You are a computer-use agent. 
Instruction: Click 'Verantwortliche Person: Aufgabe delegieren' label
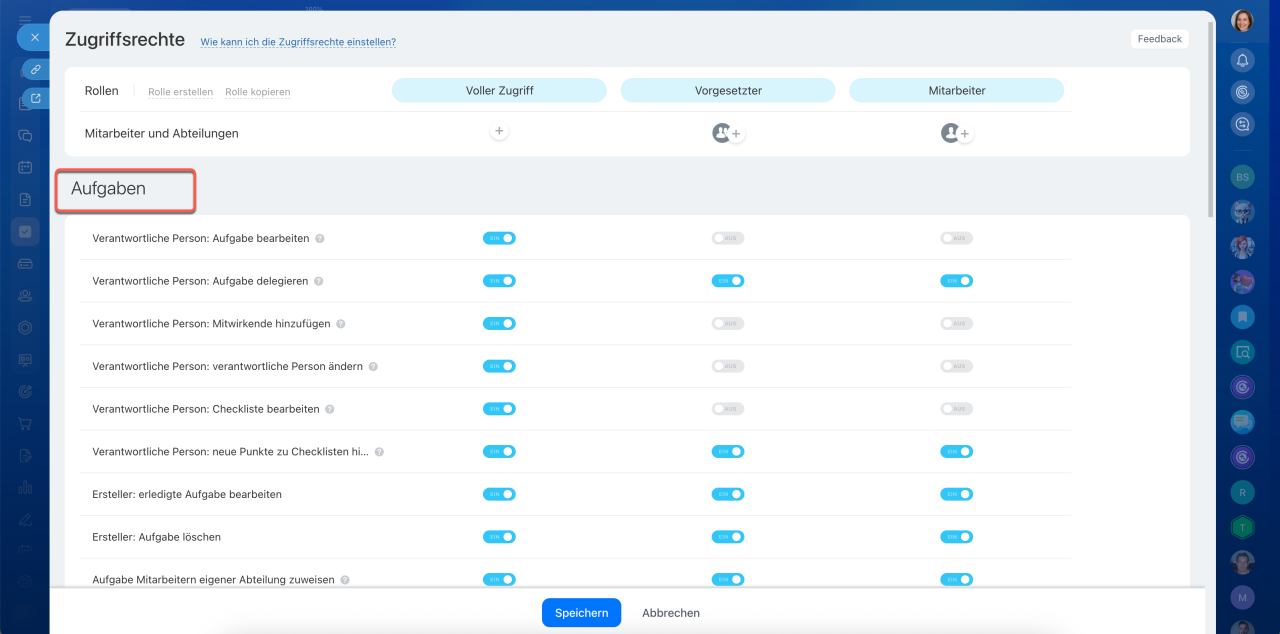click(x=200, y=281)
